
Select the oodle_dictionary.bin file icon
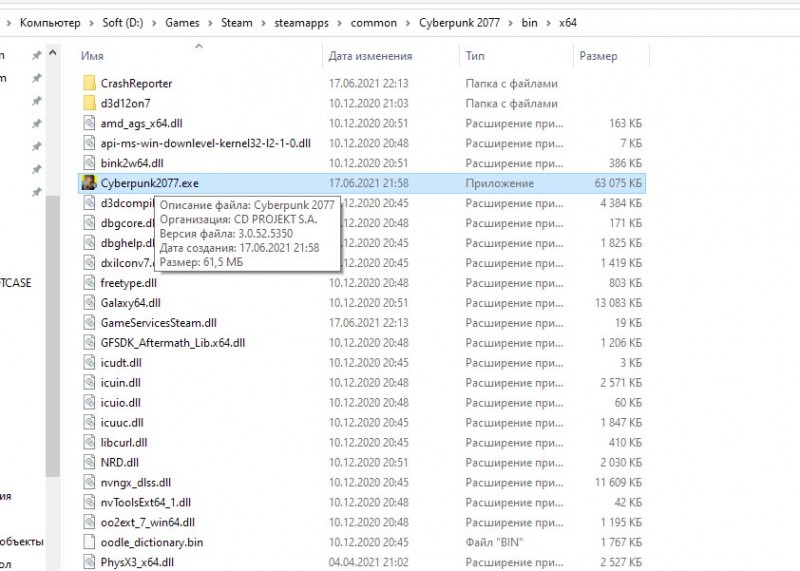click(89, 542)
